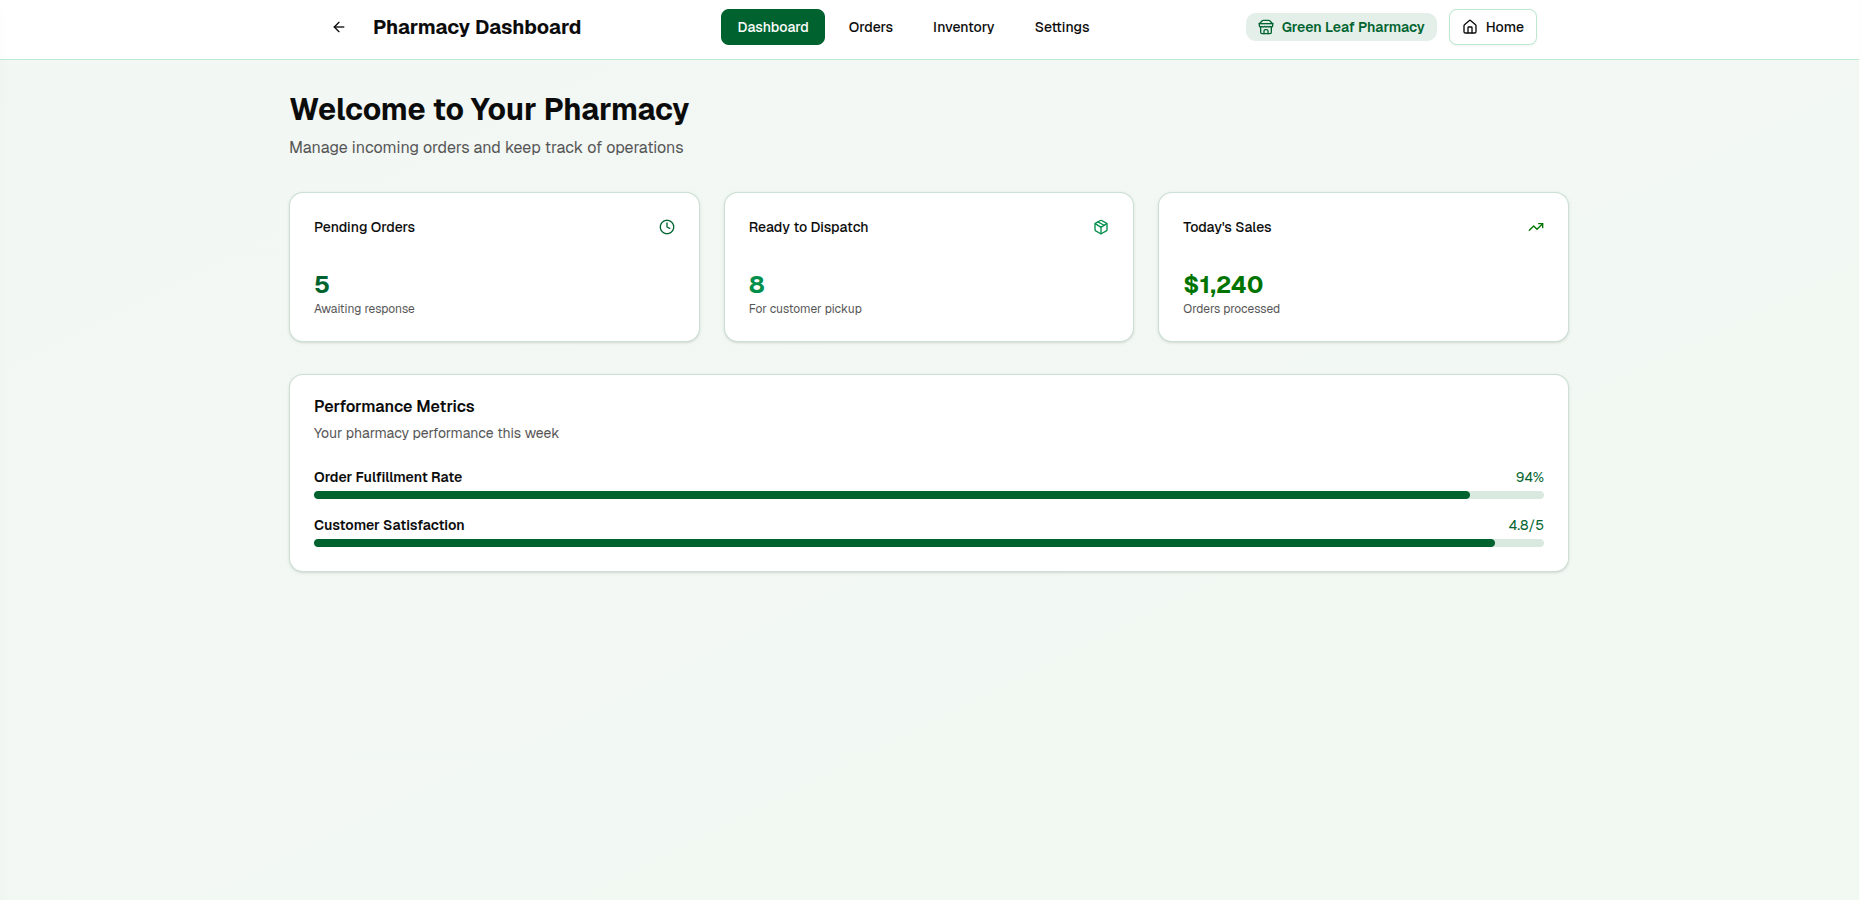Click the trending-up icon in Today's Sales
1860x900 pixels.
coord(1536,227)
